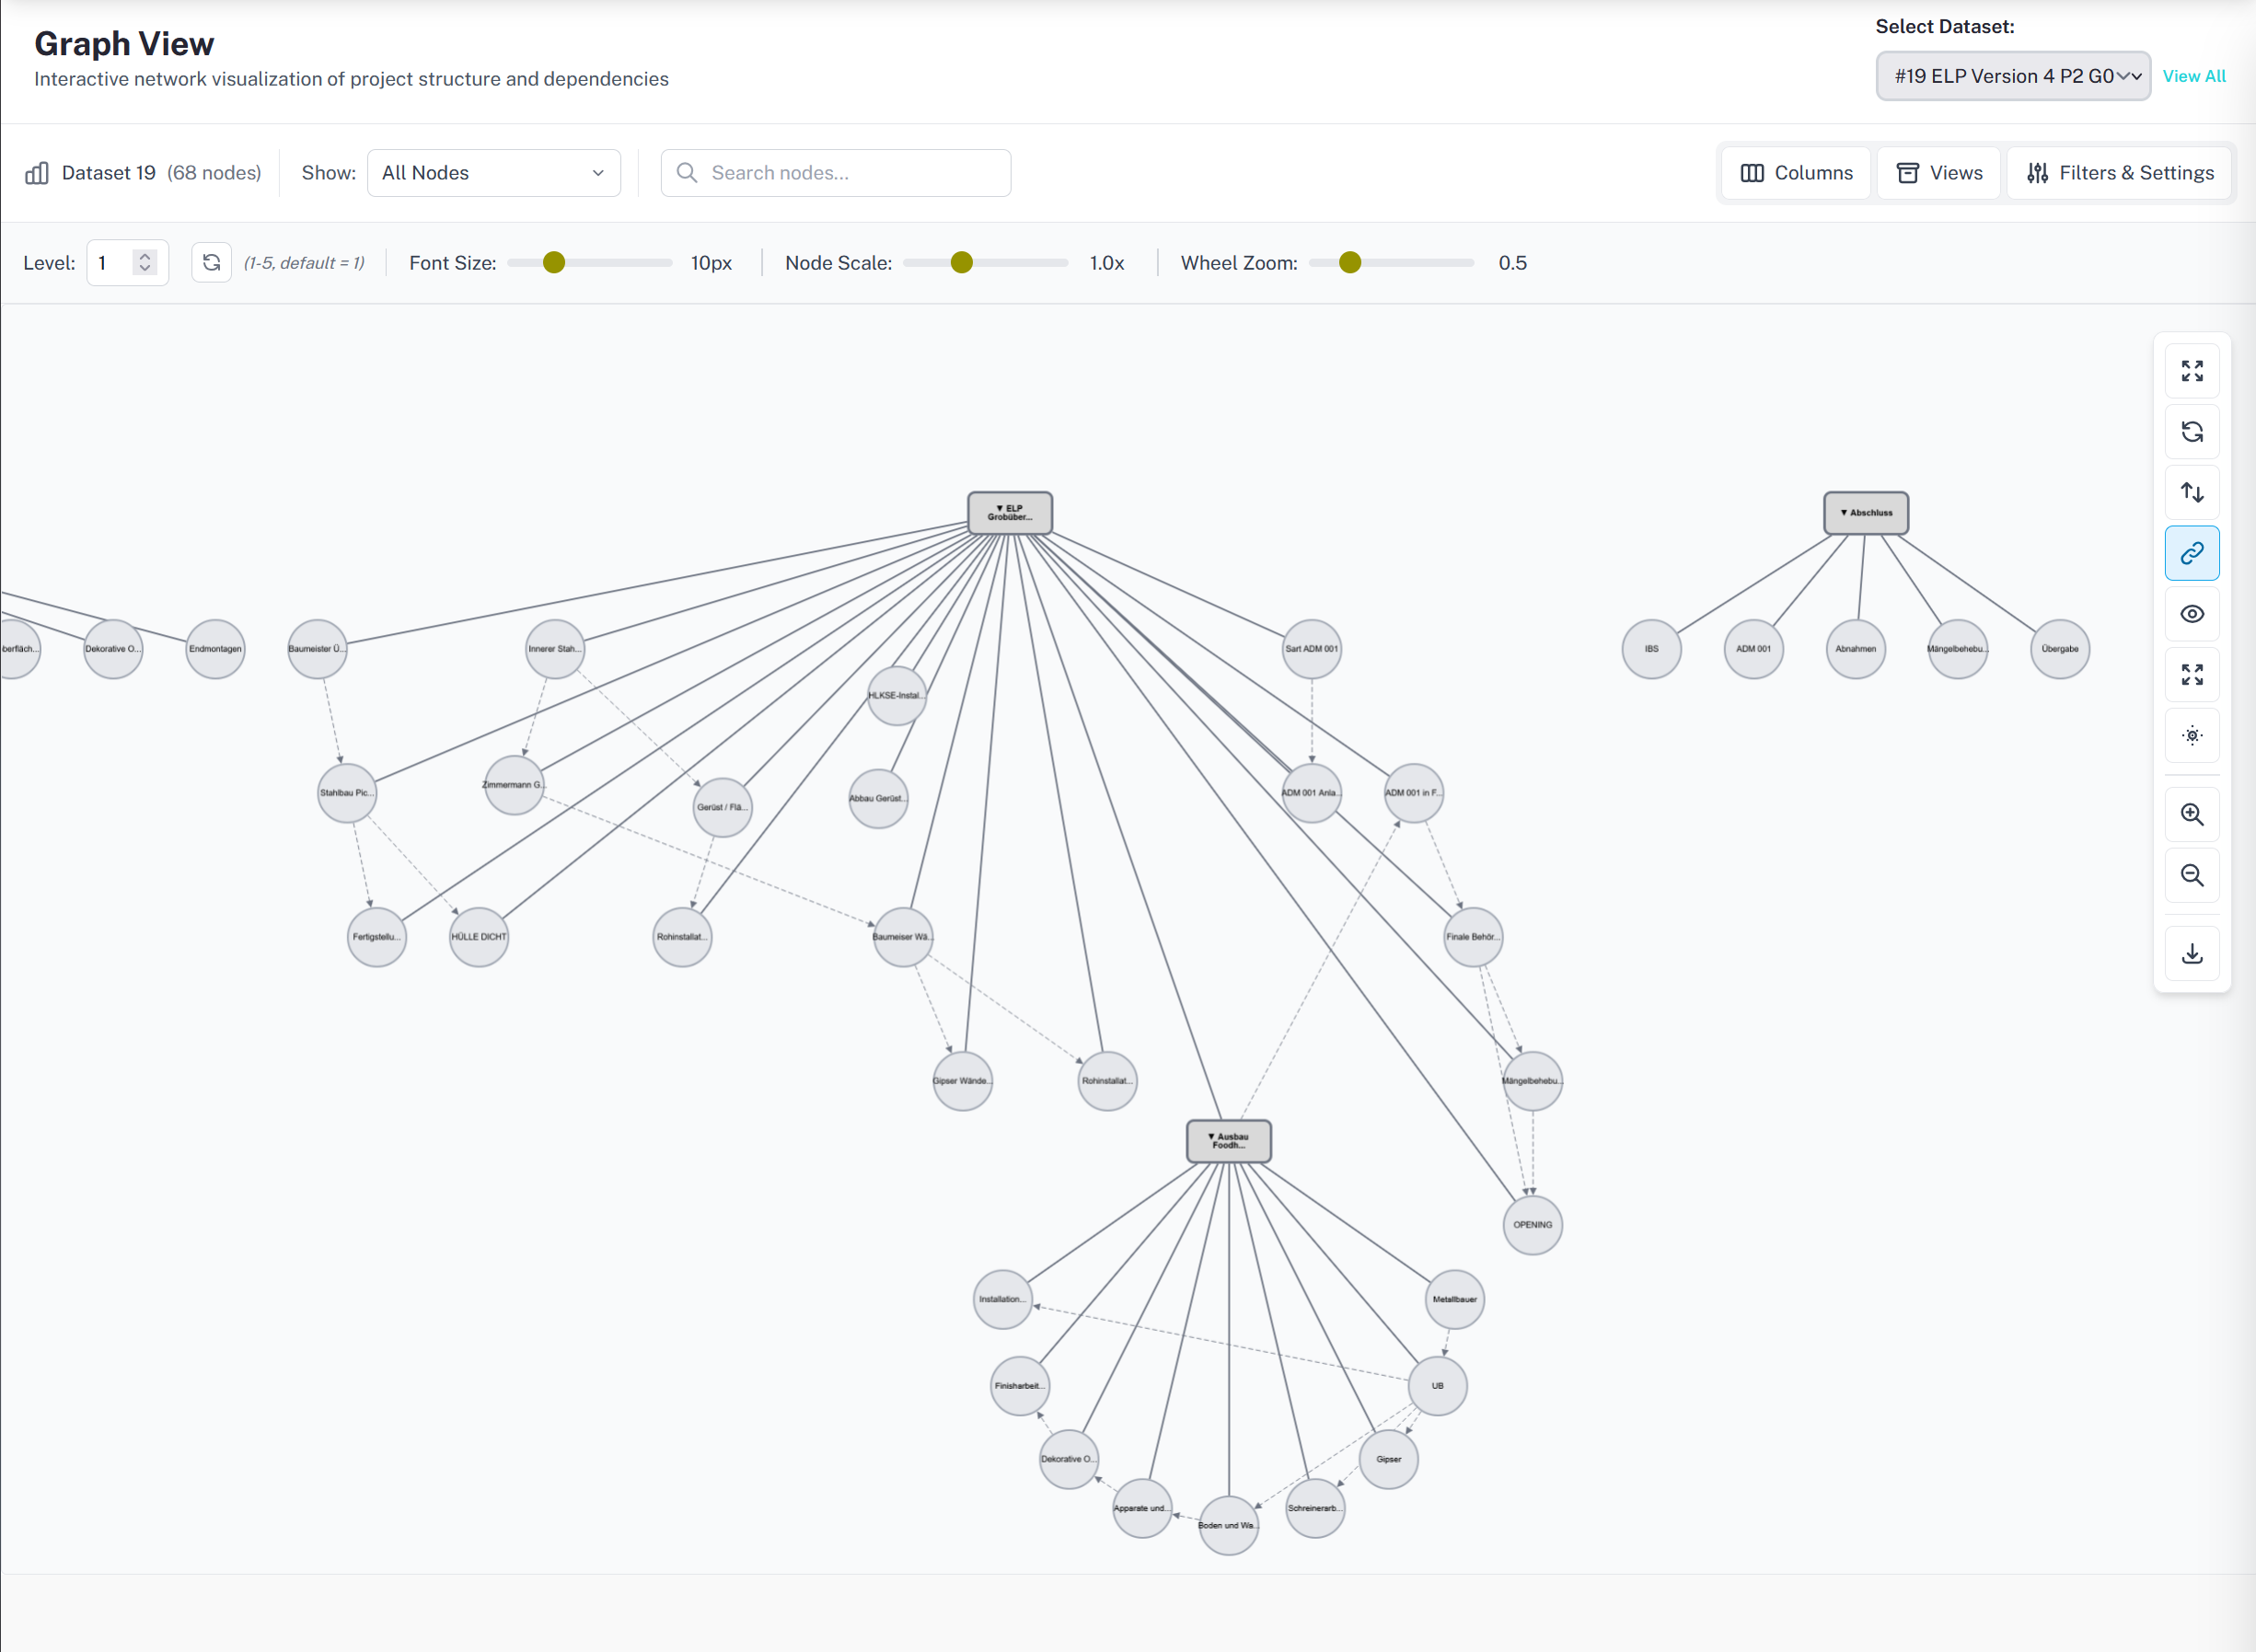Zoom in with the magnifier plus icon
The height and width of the screenshot is (1652, 2256).
point(2192,815)
